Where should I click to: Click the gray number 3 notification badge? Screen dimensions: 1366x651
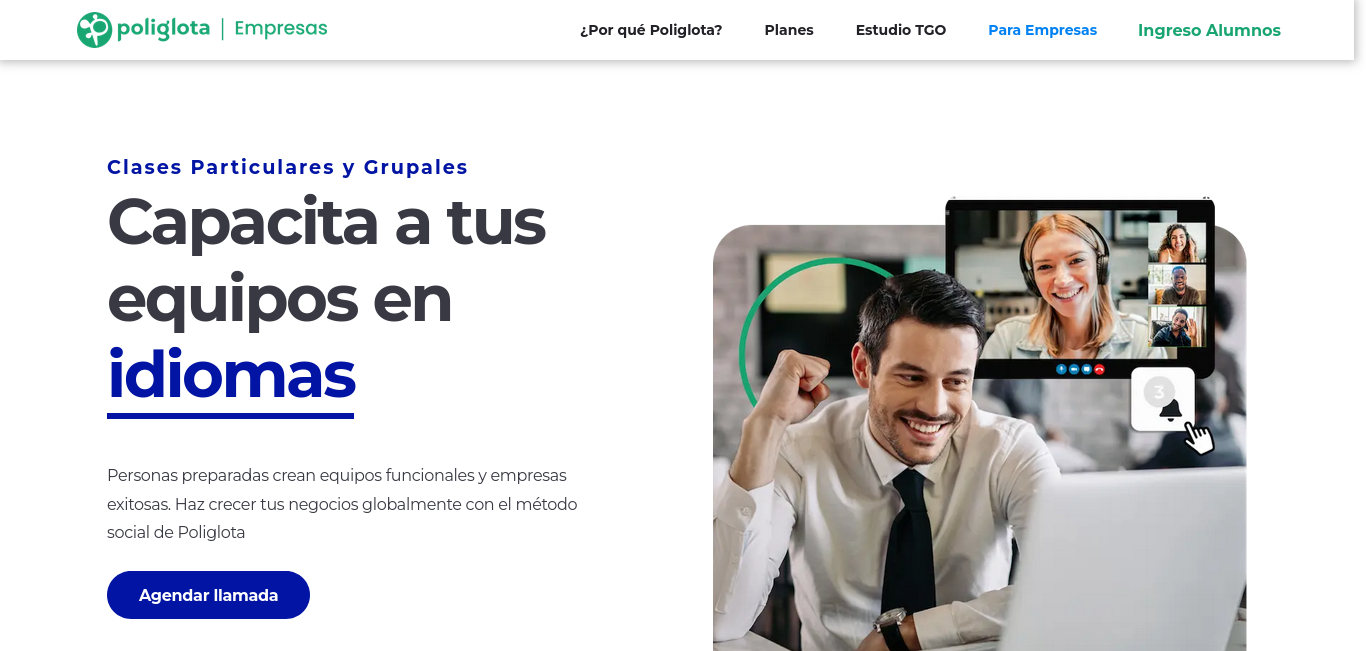pyautogui.click(x=1159, y=392)
